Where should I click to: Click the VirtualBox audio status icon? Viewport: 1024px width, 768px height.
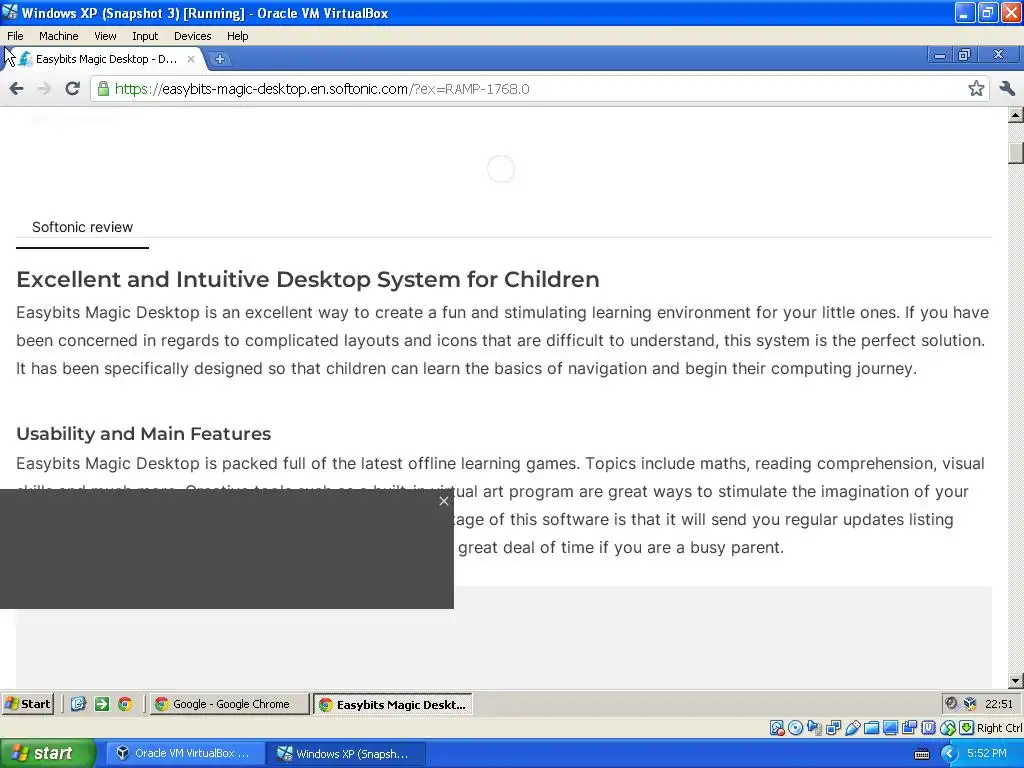tap(814, 728)
